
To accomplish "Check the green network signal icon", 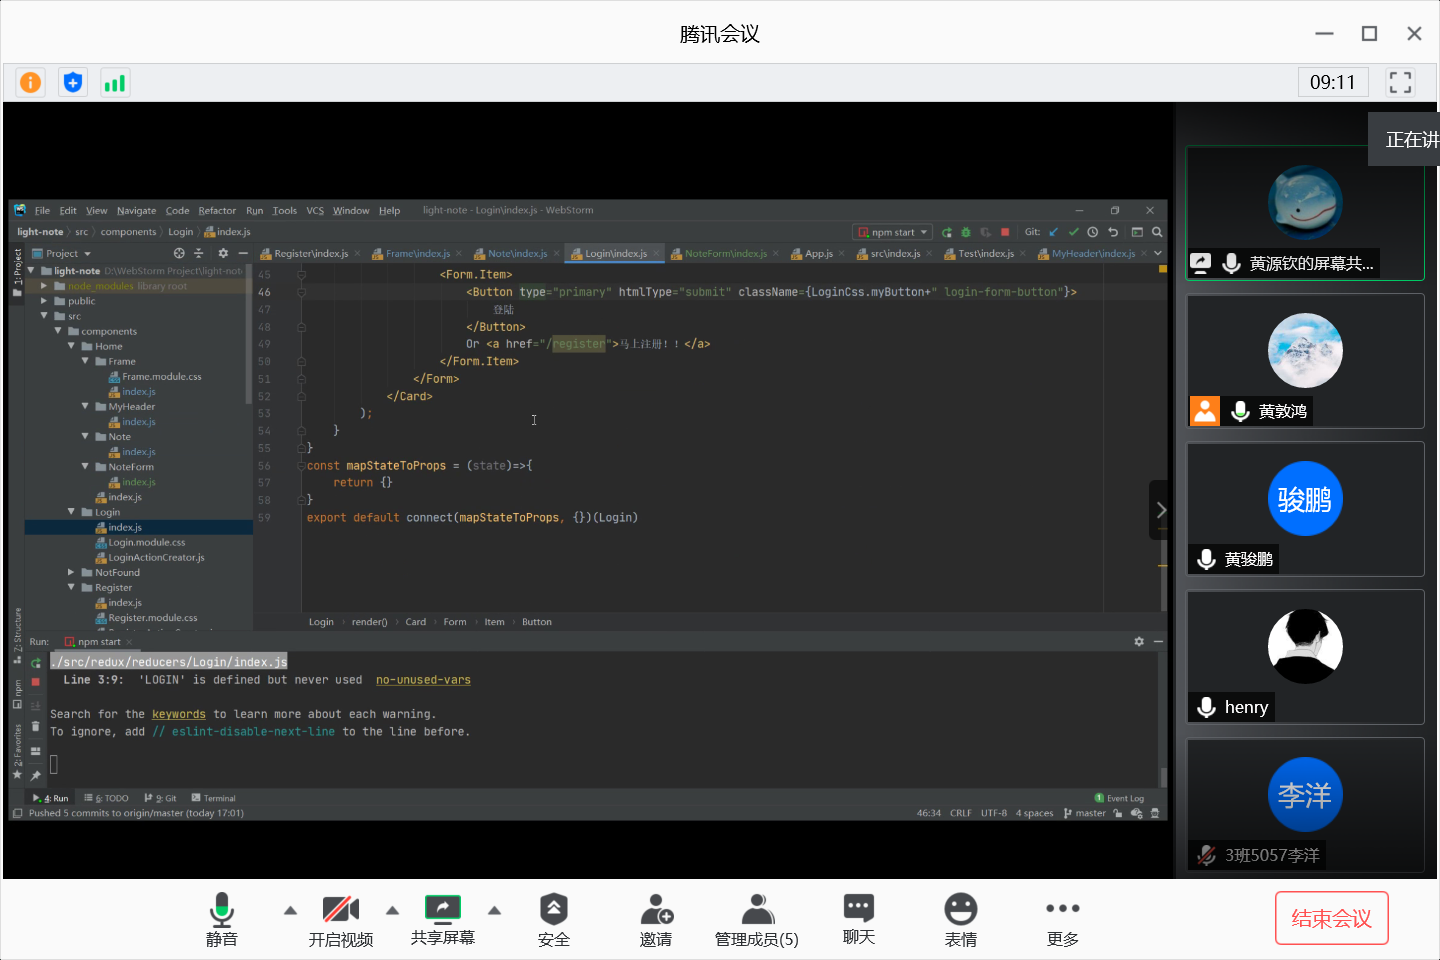I will (x=115, y=82).
